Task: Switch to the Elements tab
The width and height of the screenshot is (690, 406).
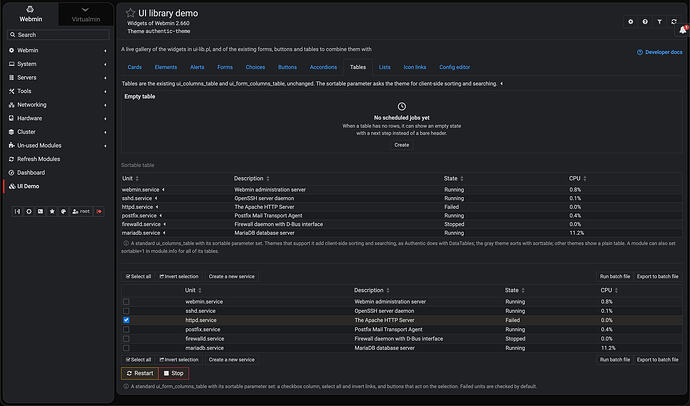Action: [166, 67]
